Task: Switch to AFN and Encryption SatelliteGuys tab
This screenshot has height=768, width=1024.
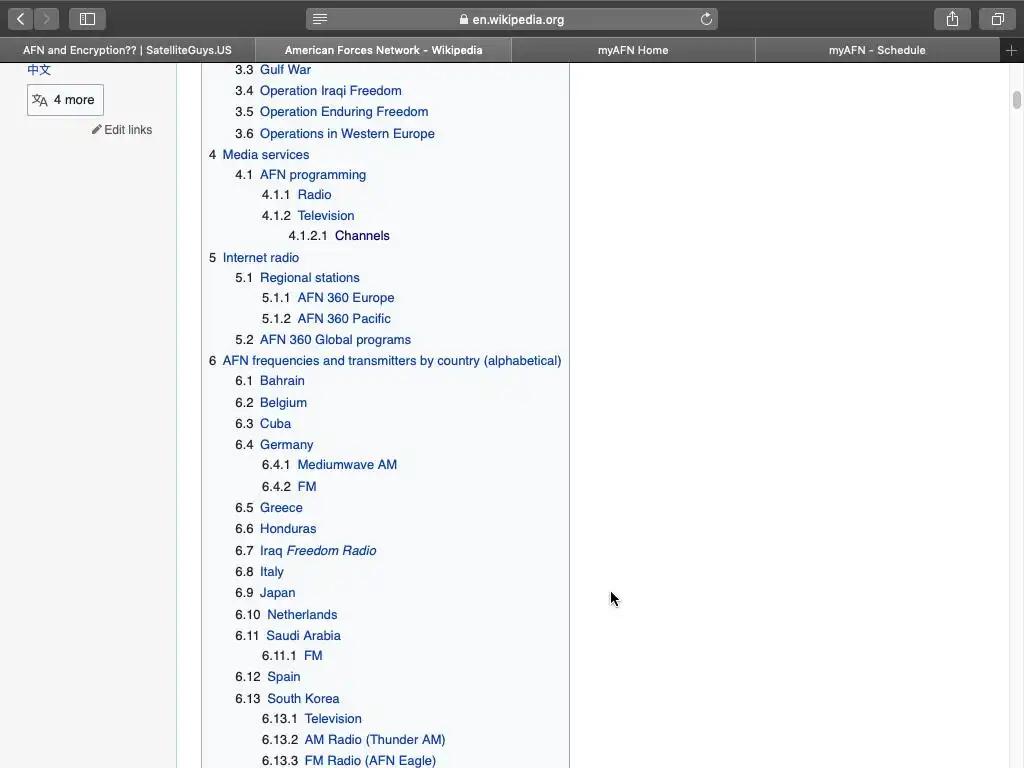Action: (x=127, y=50)
